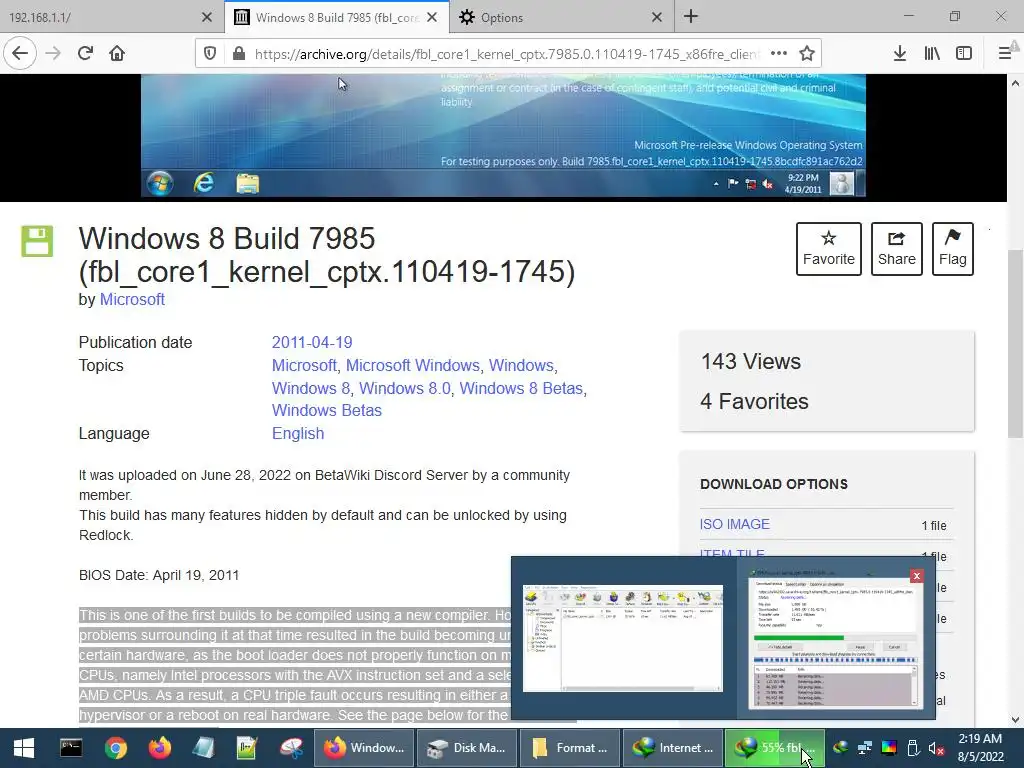Launch Google Chrome from taskbar
Screen dimensions: 1024x768
[116, 748]
